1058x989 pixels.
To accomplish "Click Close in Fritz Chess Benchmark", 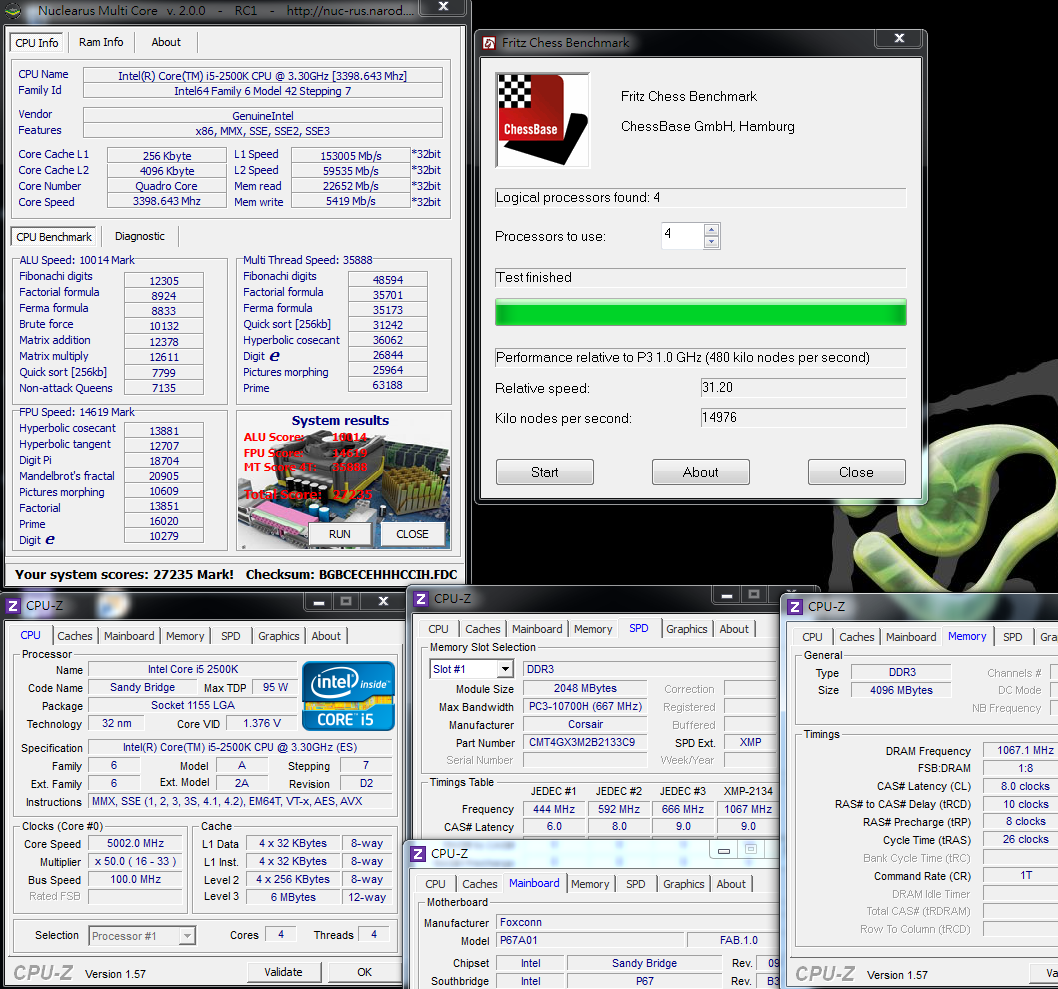I will click(x=856, y=472).
